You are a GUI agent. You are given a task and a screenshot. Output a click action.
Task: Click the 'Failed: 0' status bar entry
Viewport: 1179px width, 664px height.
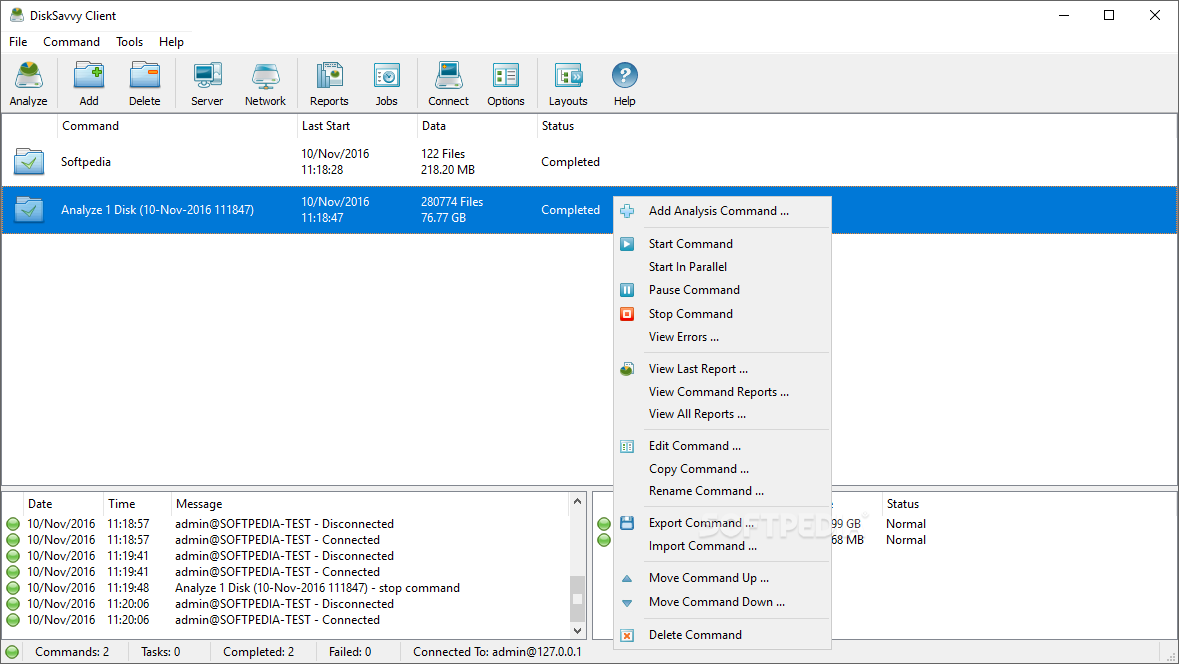pyautogui.click(x=350, y=652)
